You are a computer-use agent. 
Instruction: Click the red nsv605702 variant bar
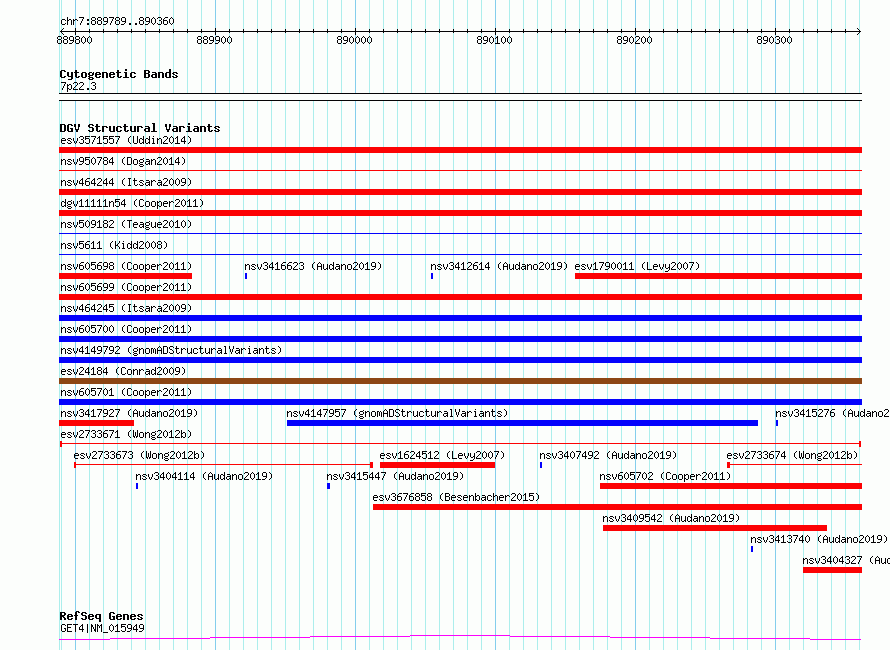click(x=731, y=486)
